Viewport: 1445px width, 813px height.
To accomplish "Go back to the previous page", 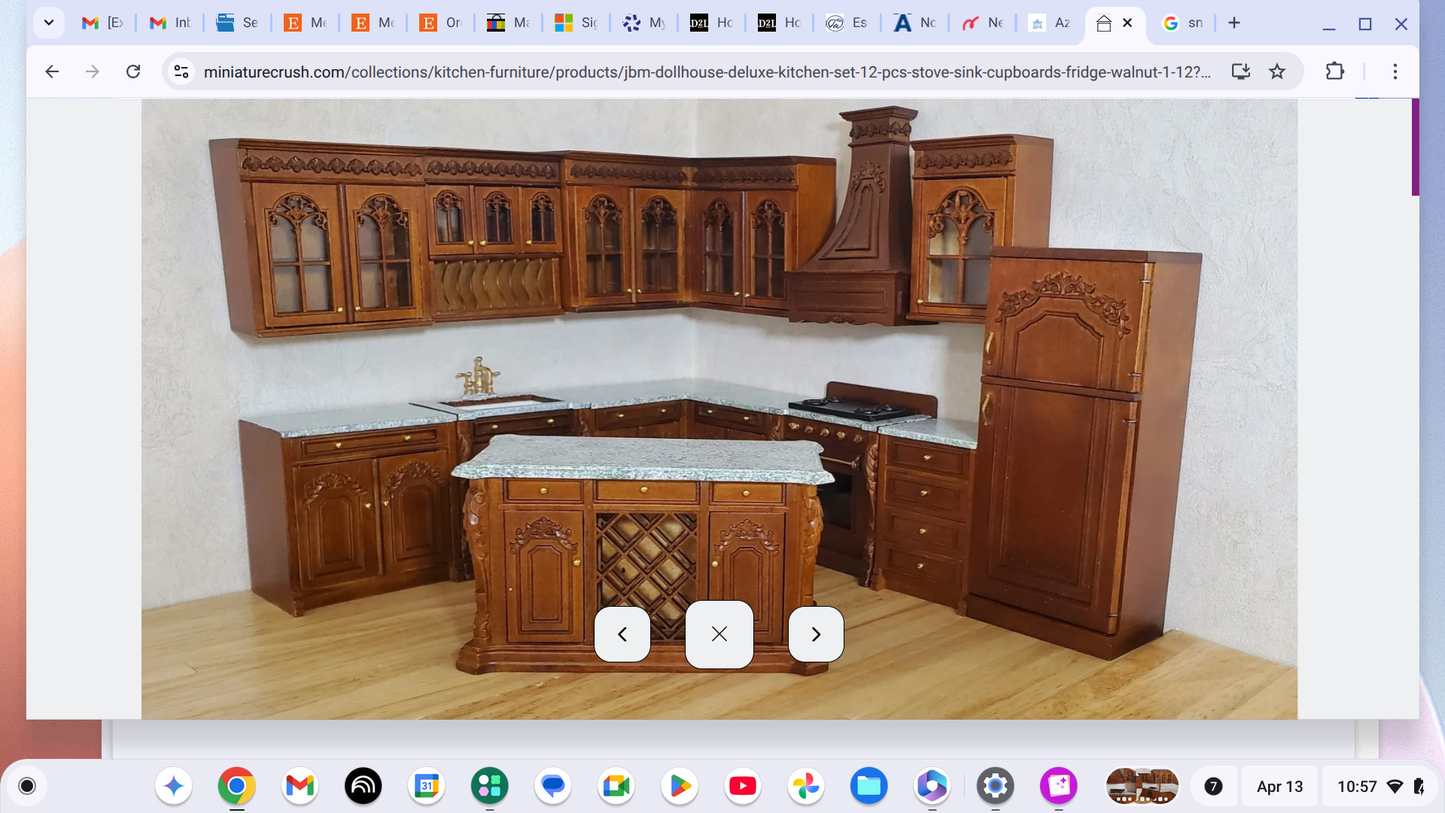I will coord(52,71).
